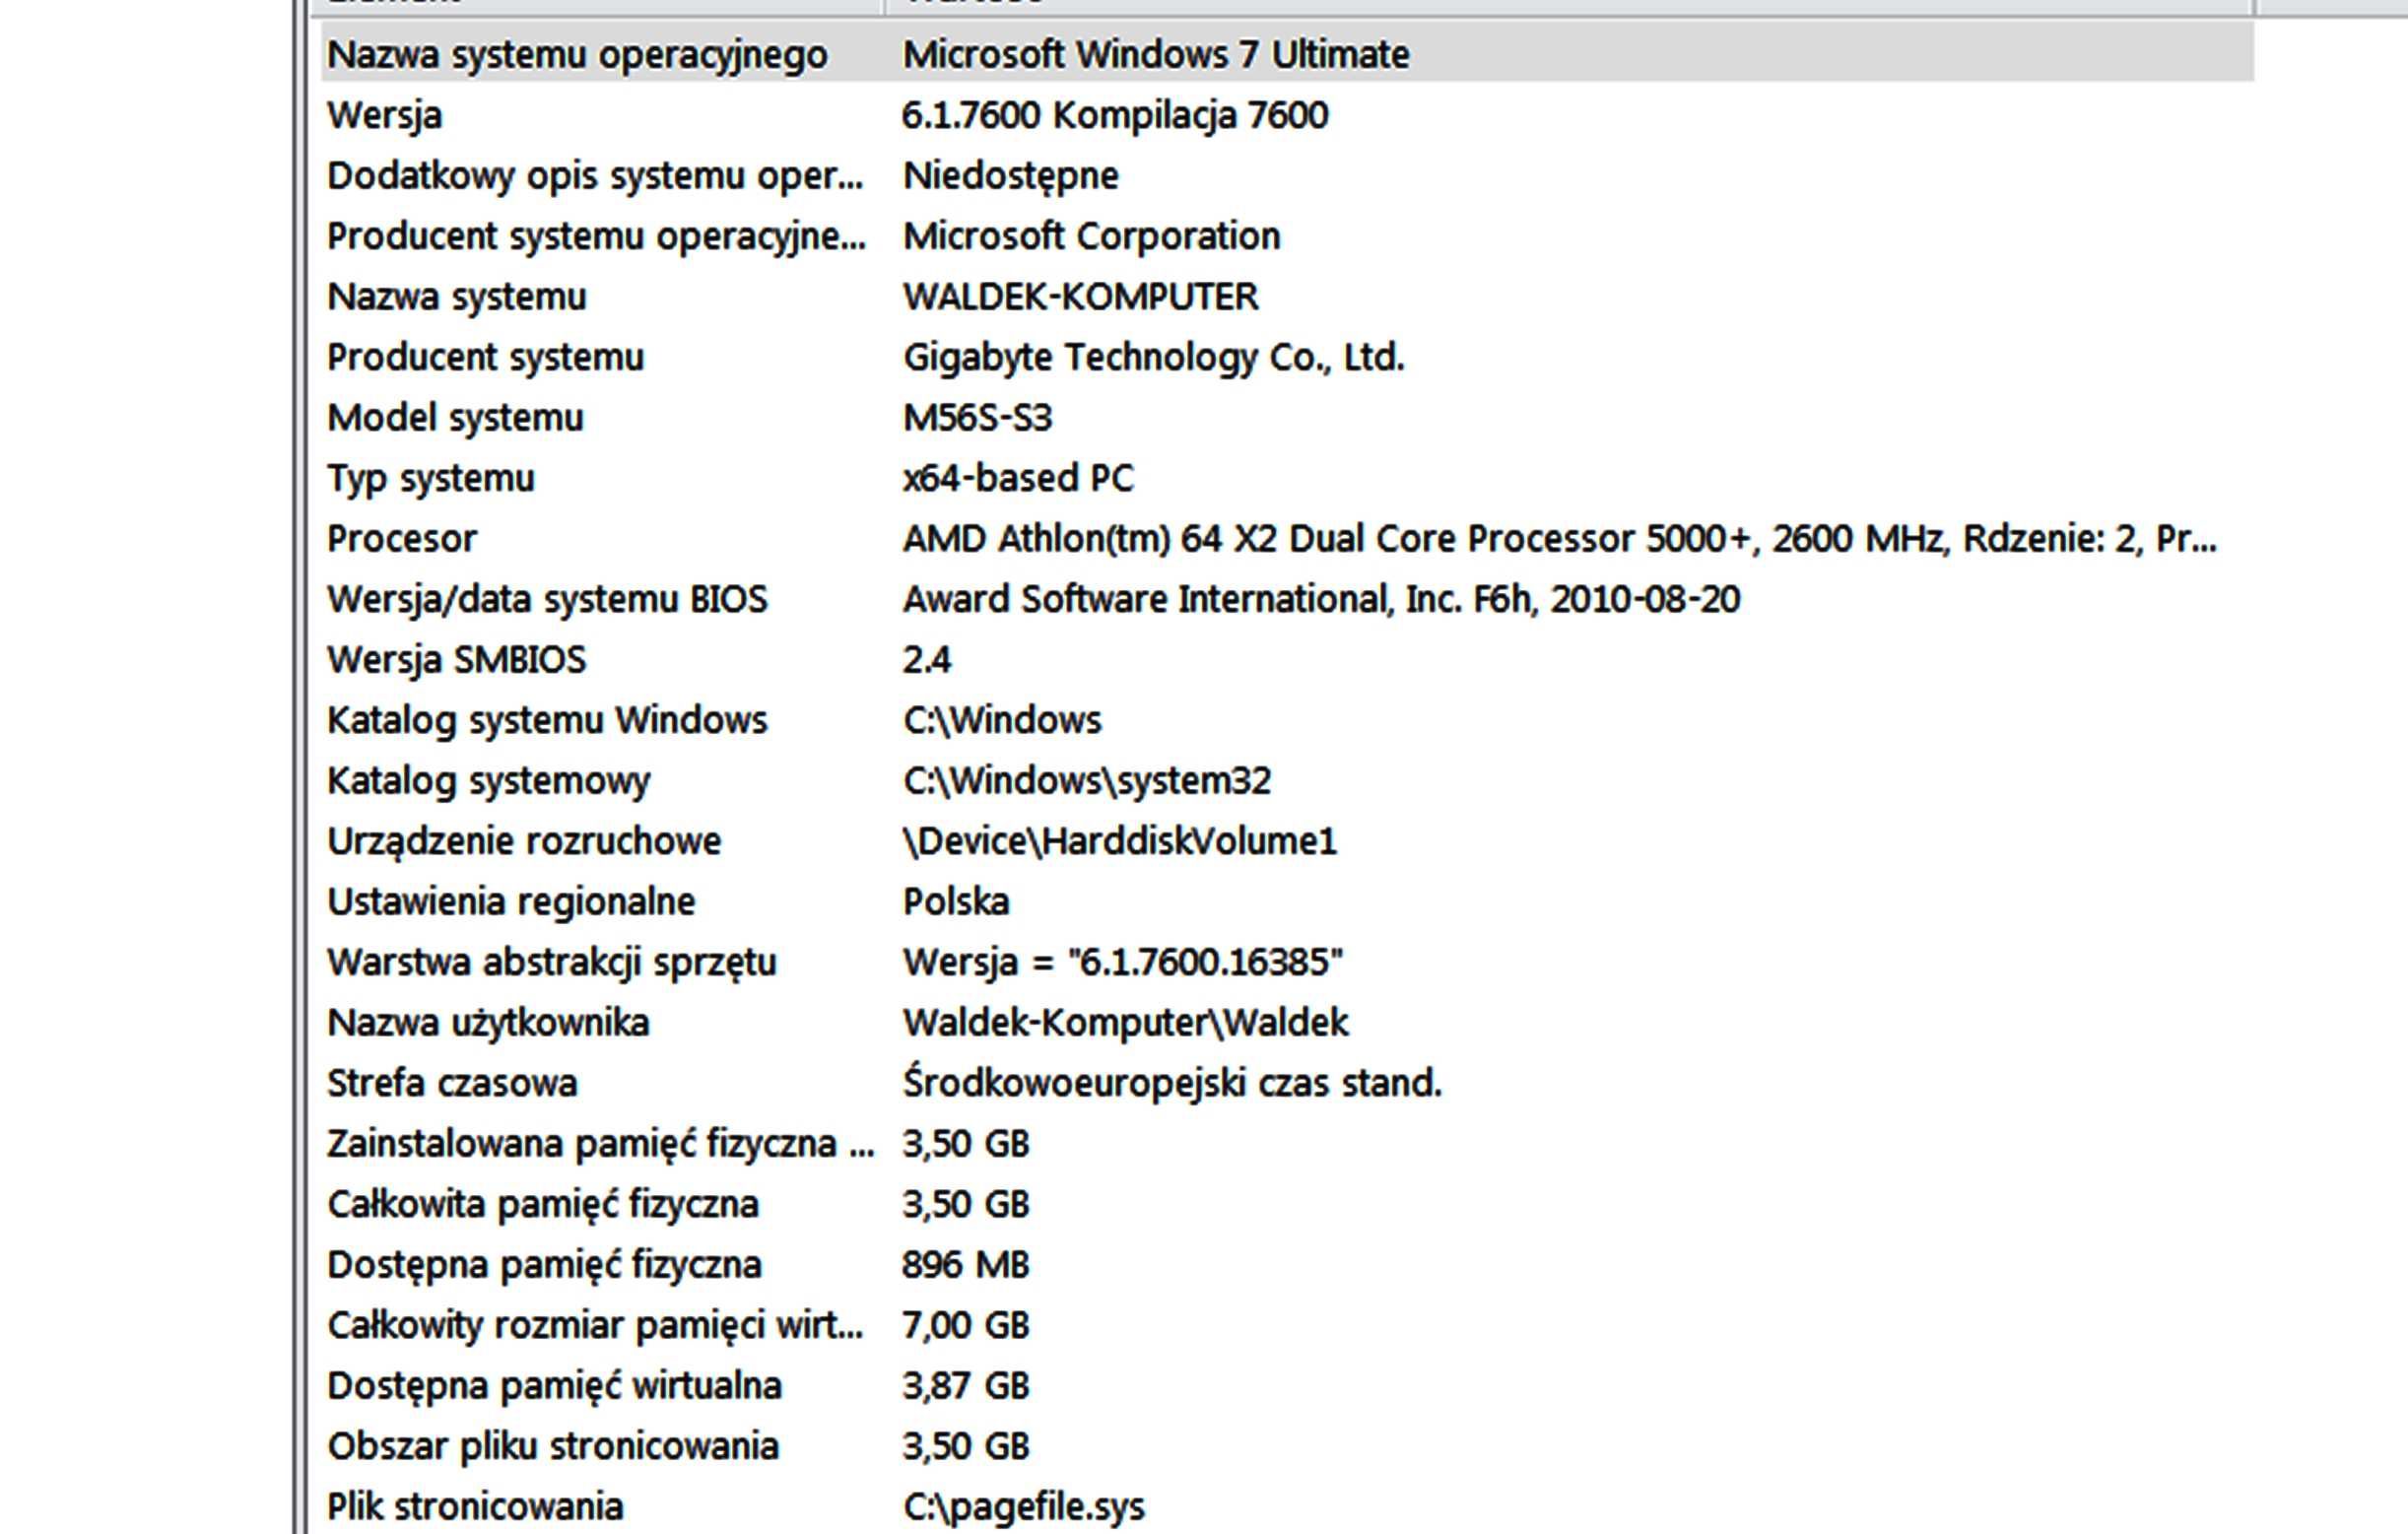The height and width of the screenshot is (1534, 2408).
Task: Select the 'Dostępna pamięć fizyczna' row label
Action: [x=544, y=1265]
